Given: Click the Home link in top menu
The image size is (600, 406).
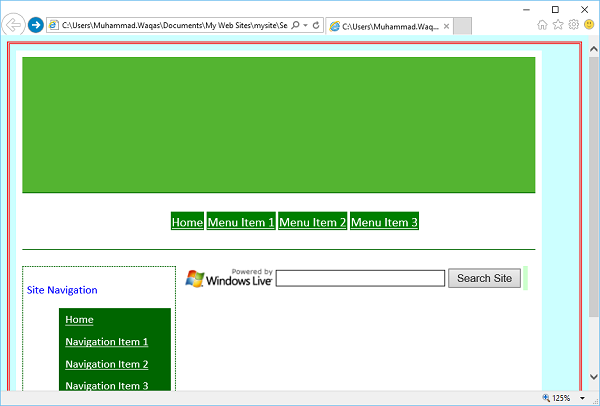Looking at the screenshot, I should 187,222.
